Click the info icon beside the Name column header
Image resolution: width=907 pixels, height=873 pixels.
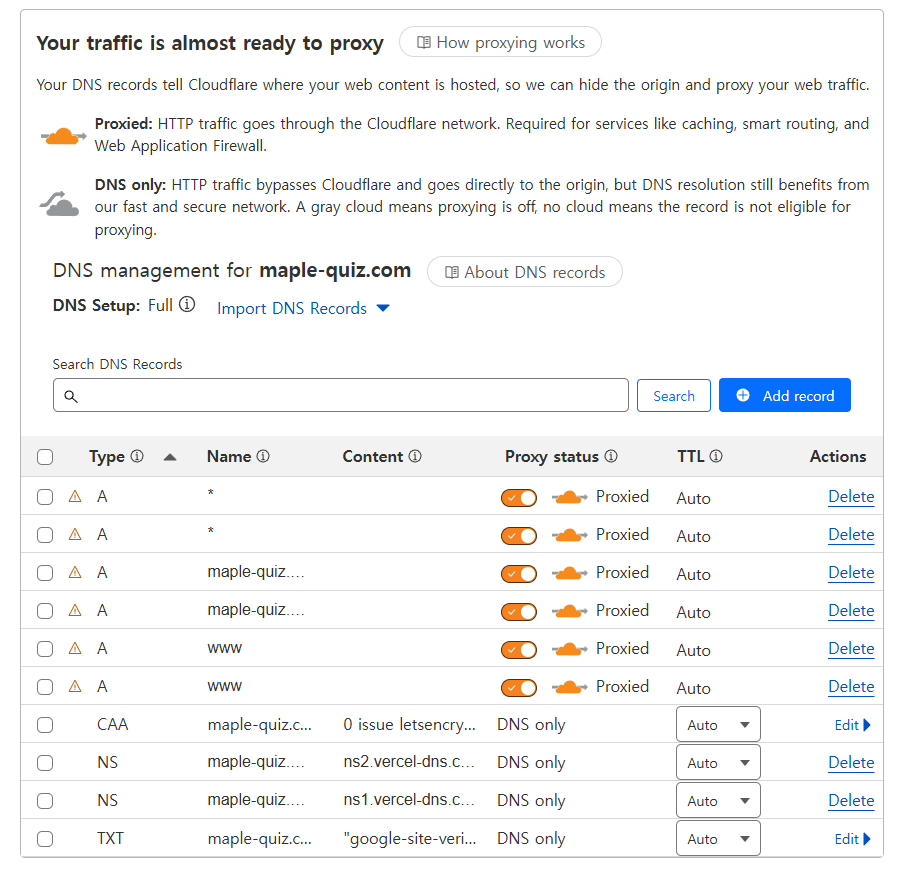pos(263,456)
